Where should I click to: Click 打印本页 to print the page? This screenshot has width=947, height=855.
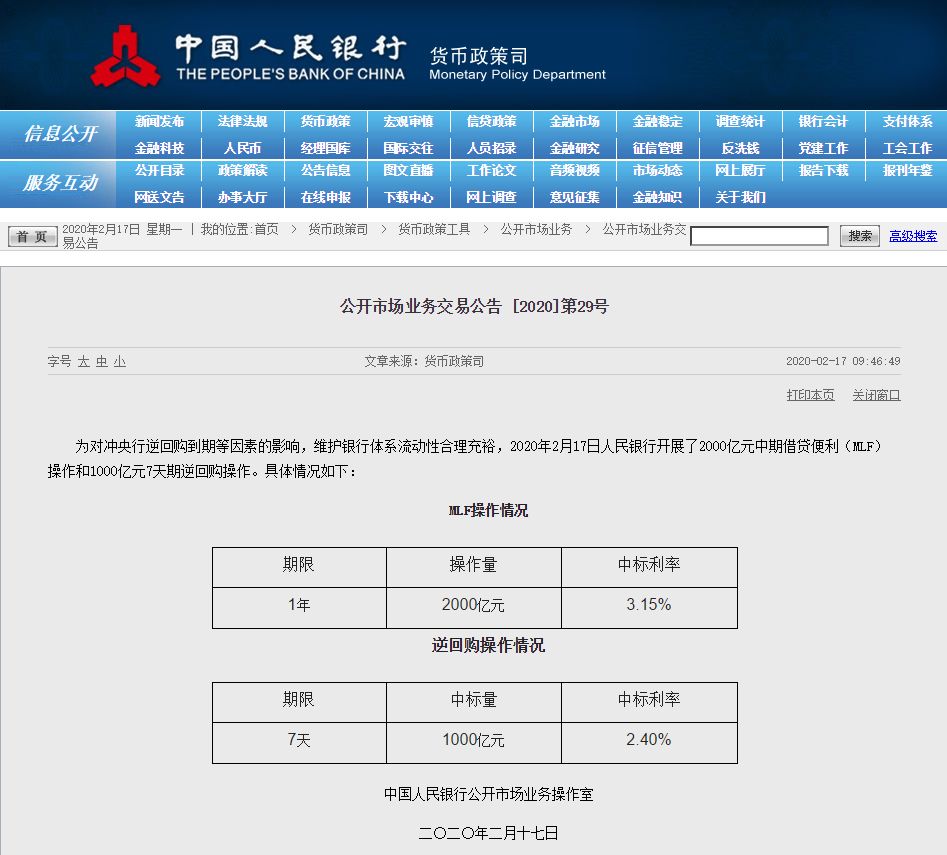click(x=810, y=394)
